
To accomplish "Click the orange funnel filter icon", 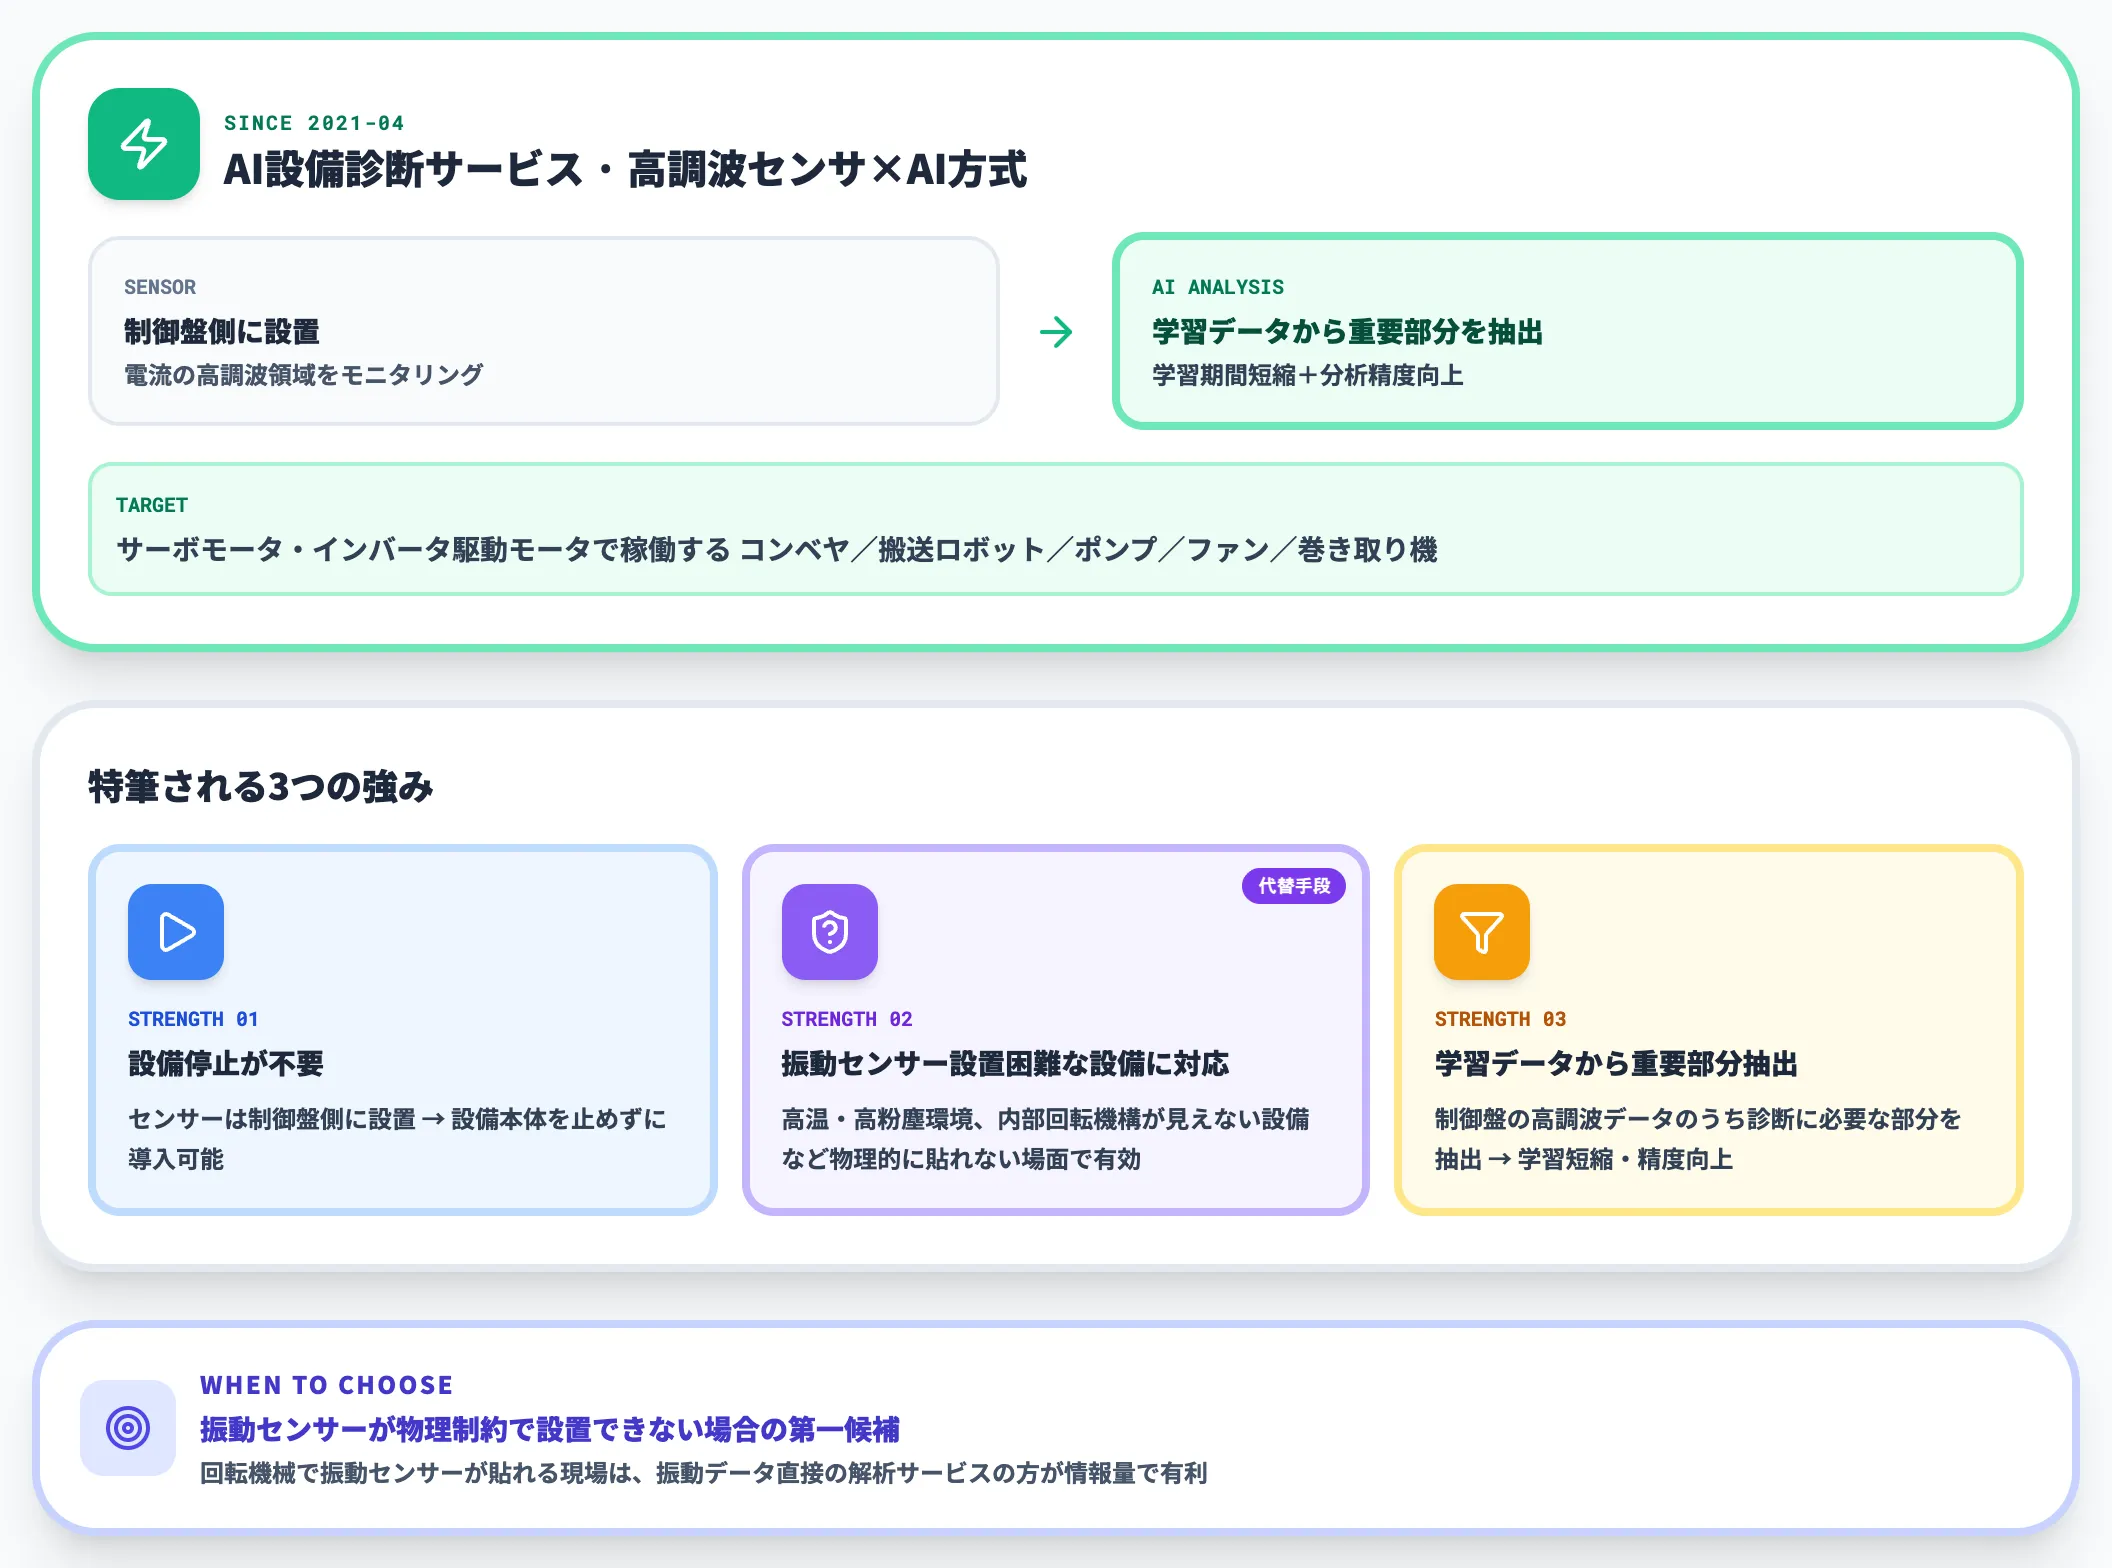I will pyautogui.click(x=1482, y=932).
